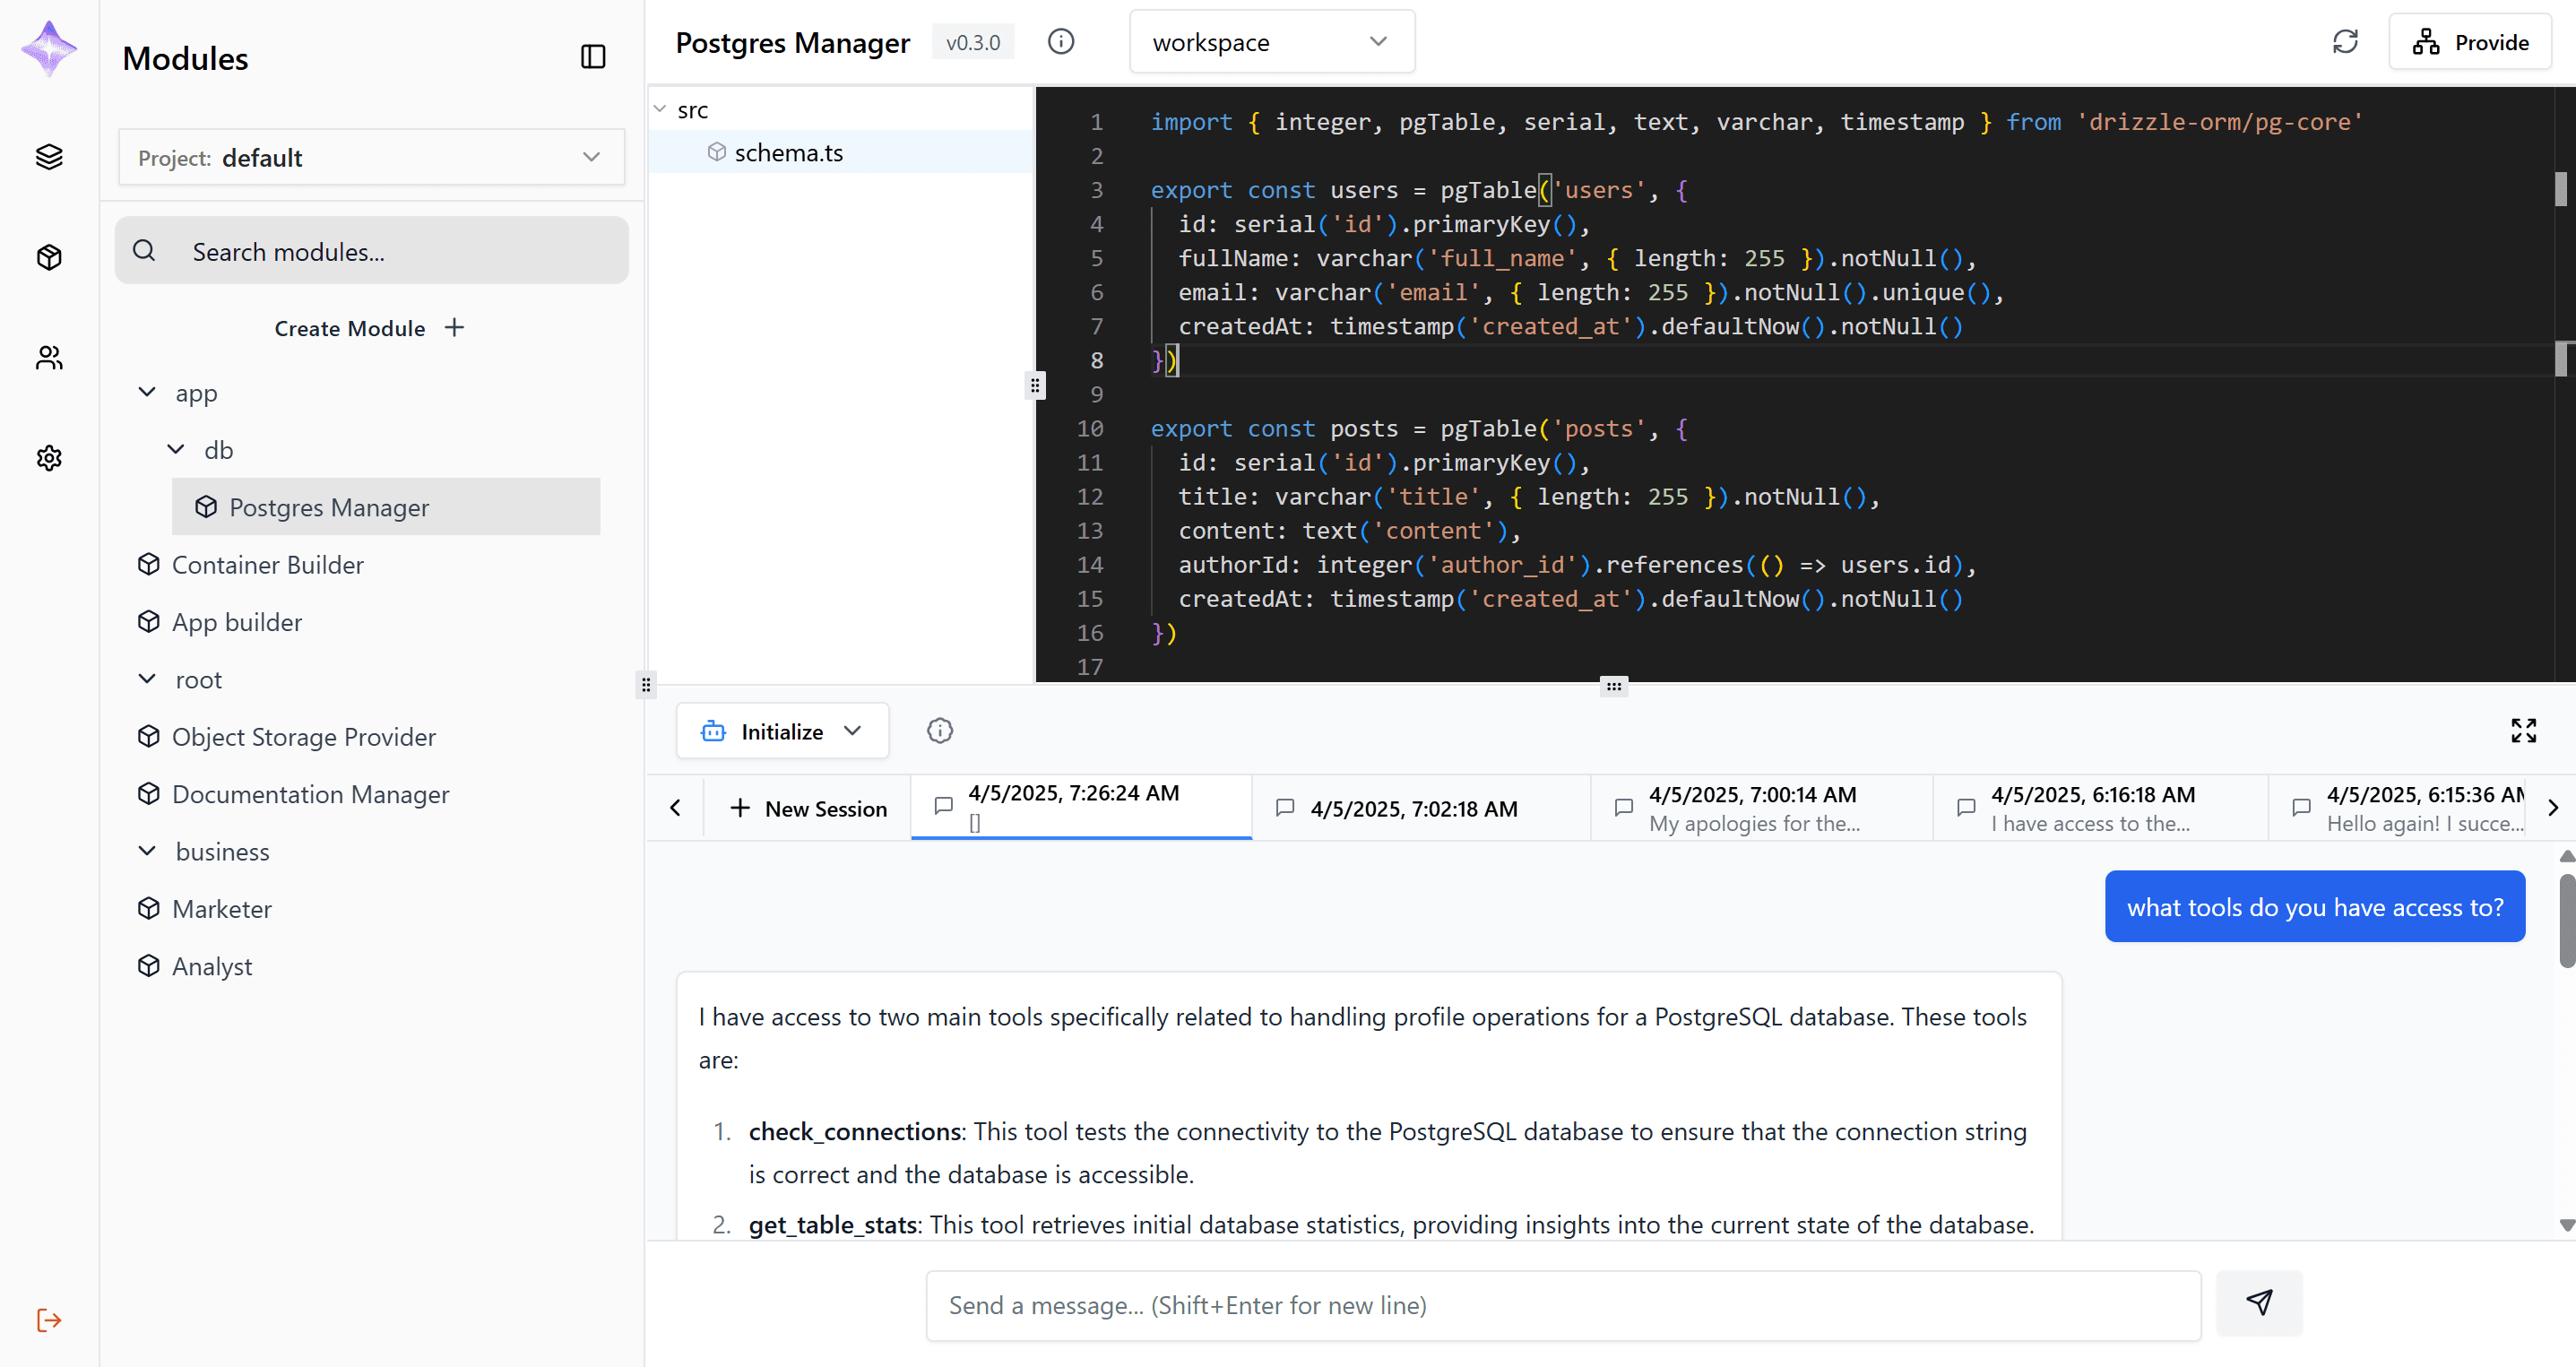This screenshot has width=2576, height=1367.
Task: Open the Project default dropdown
Action: [371, 157]
